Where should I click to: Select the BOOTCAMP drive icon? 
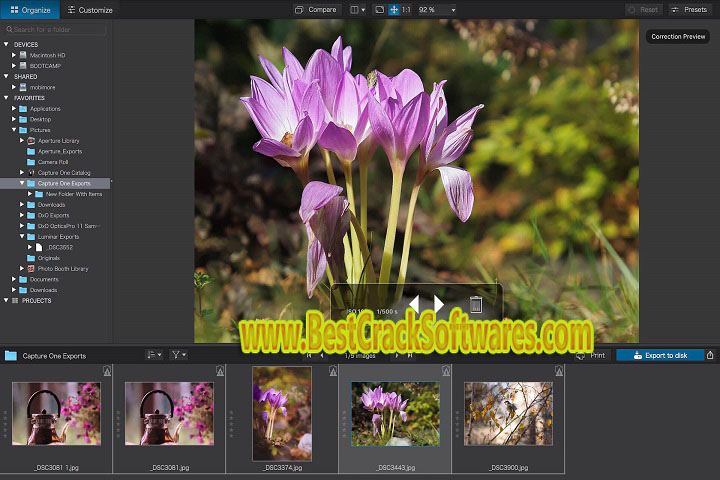[23, 66]
